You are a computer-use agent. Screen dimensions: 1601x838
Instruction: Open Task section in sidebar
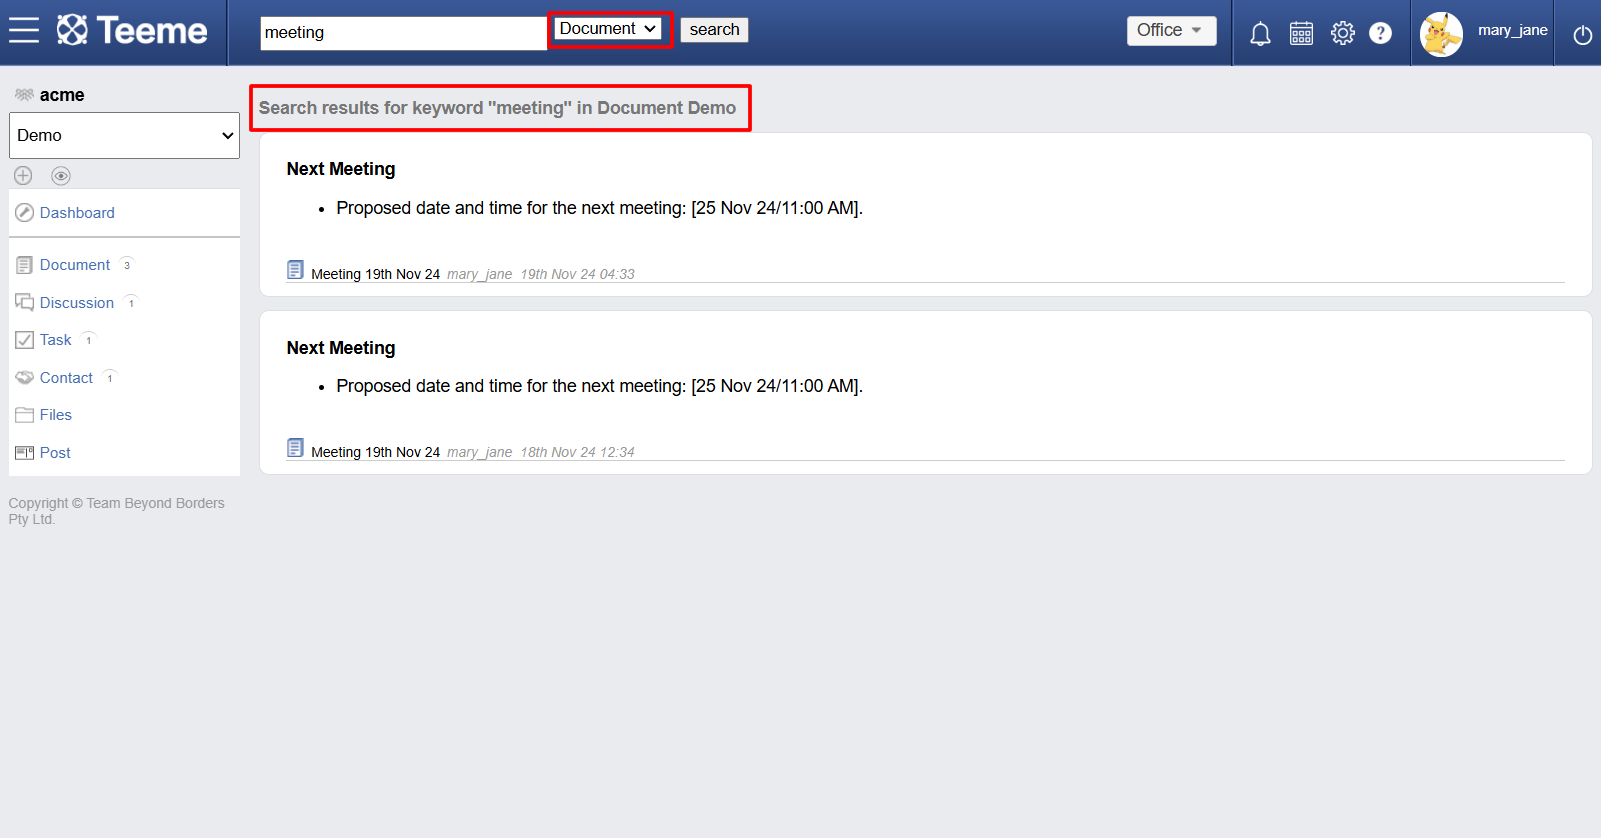coord(56,340)
